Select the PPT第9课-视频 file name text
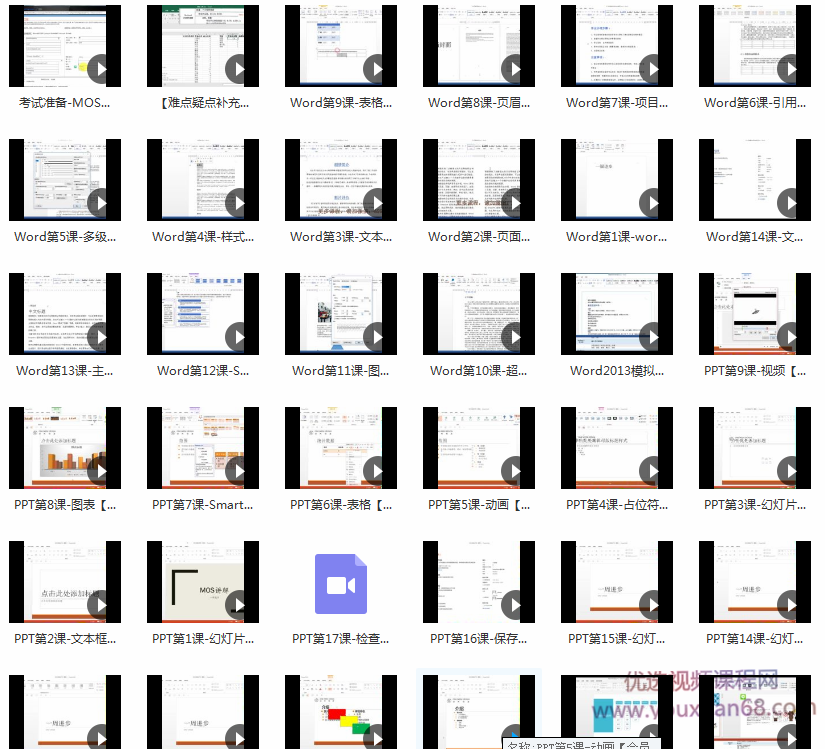 coord(755,370)
